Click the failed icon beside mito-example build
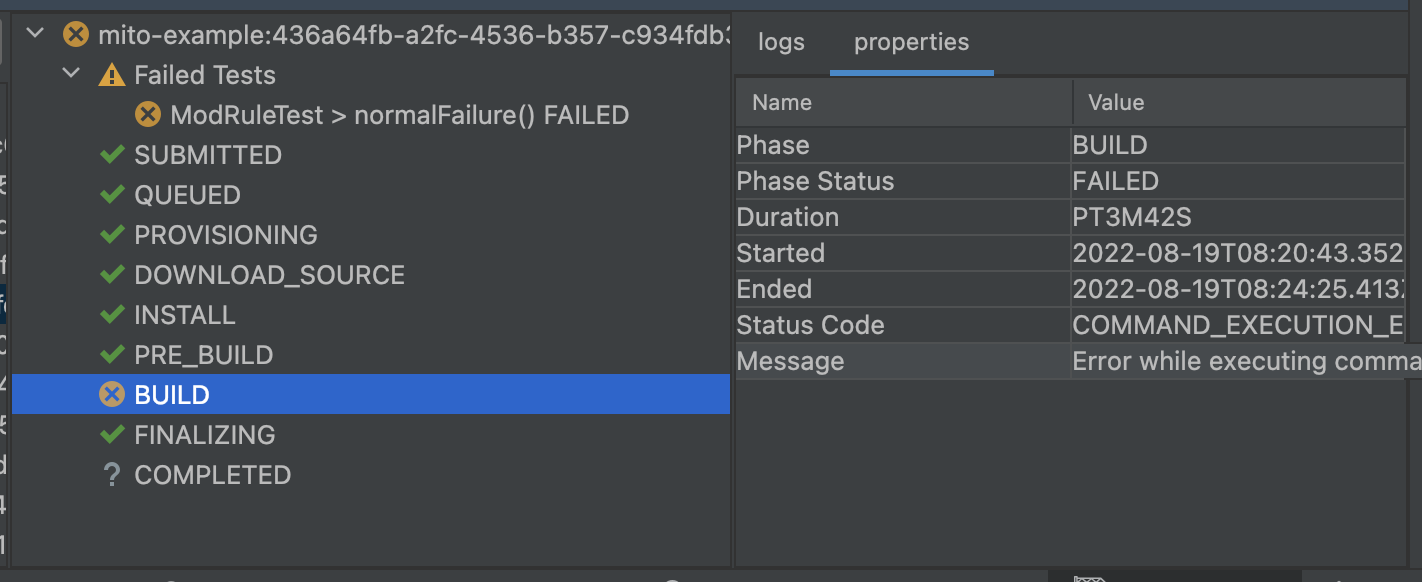This screenshot has width=1422, height=582. point(75,35)
